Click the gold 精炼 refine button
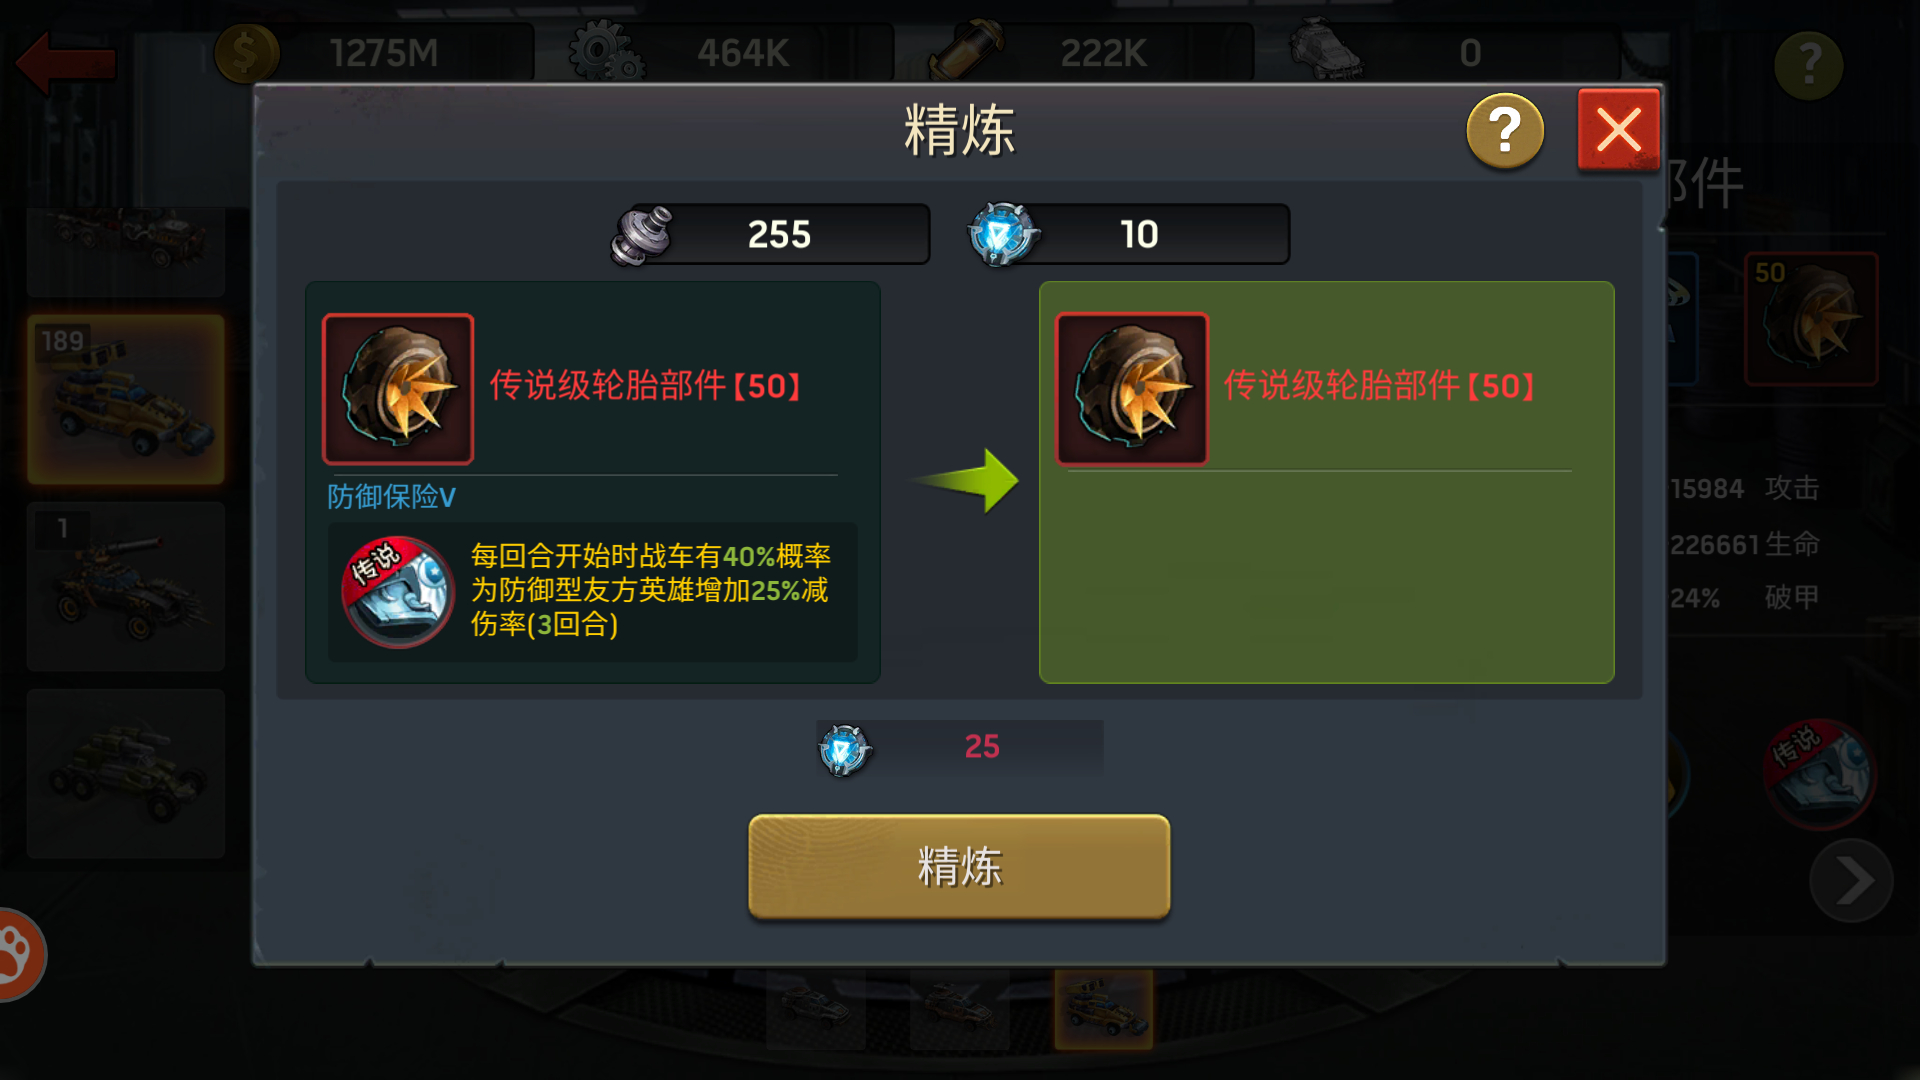 [x=959, y=866]
